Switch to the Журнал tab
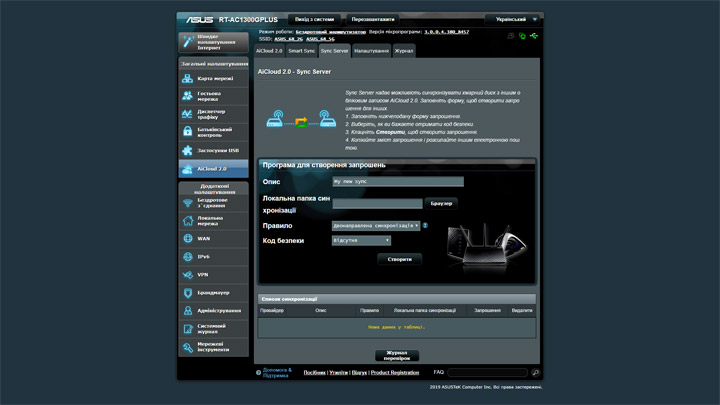Image resolution: width=720 pixels, height=405 pixels. tap(404, 51)
